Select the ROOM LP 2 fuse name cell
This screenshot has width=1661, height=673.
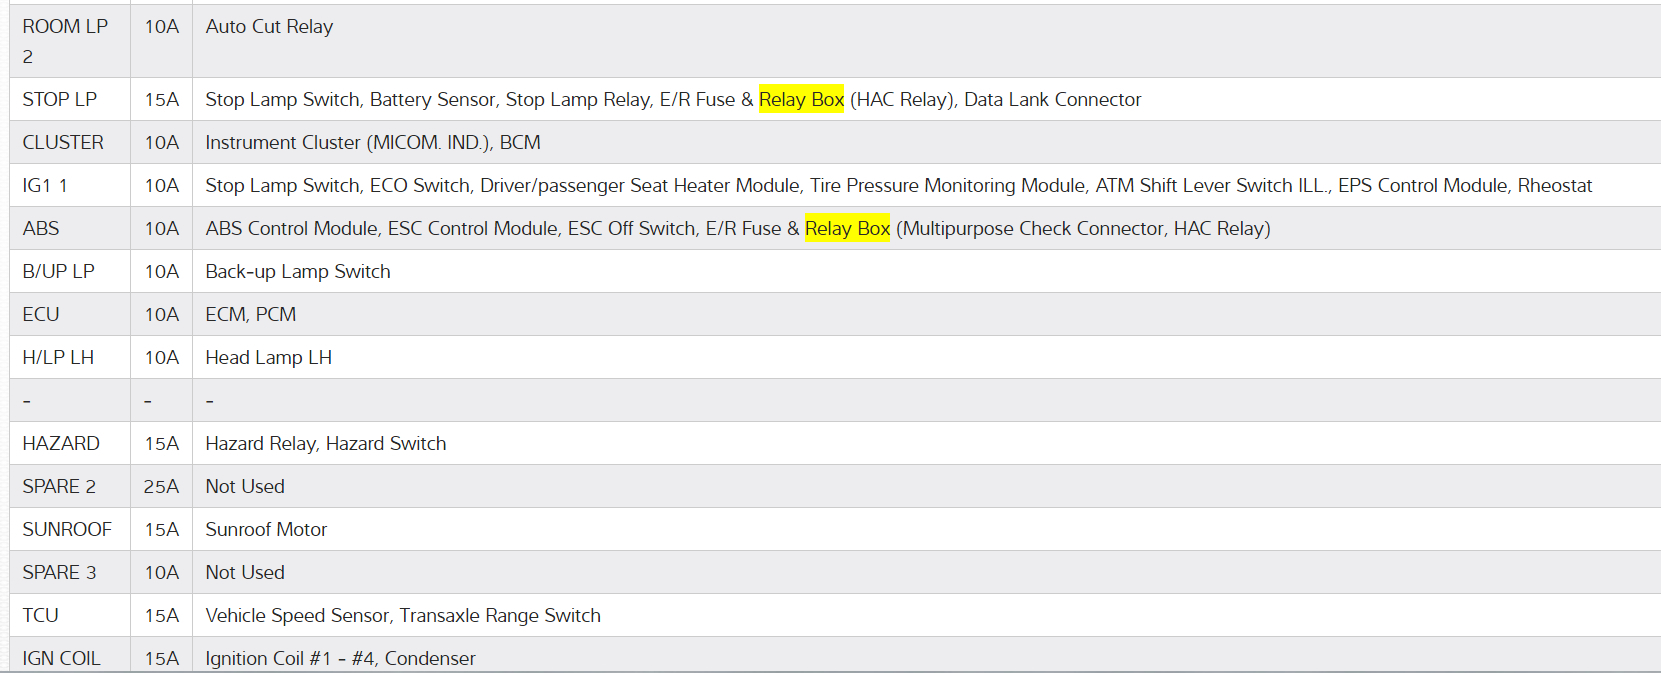click(x=65, y=41)
